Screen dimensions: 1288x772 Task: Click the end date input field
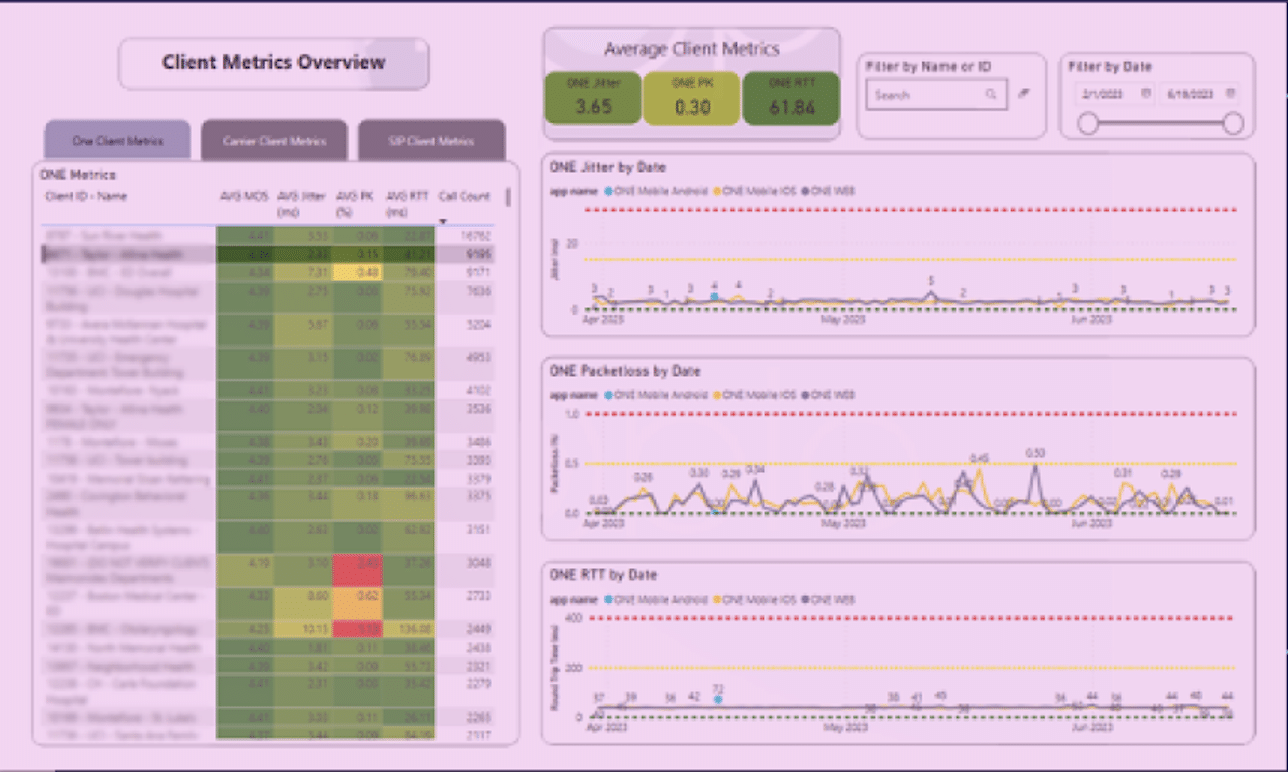click(1190, 94)
